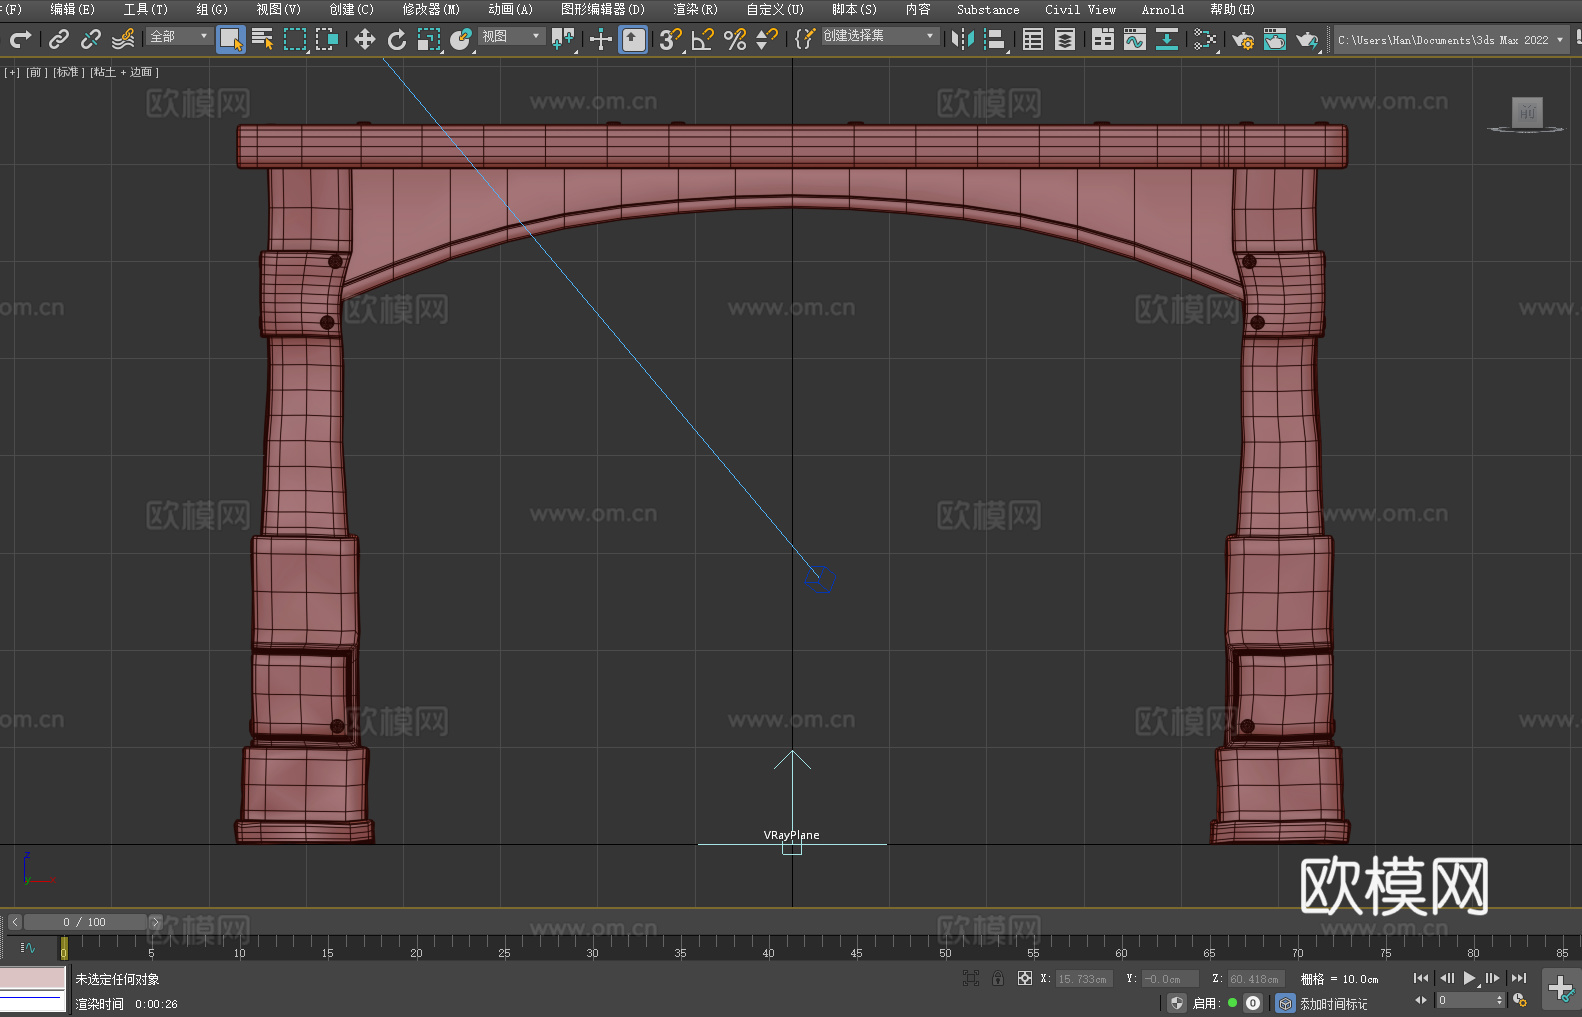Click the [粘土 + 边面] shading label
Image resolution: width=1582 pixels, height=1017 pixels.
[x=124, y=72]
